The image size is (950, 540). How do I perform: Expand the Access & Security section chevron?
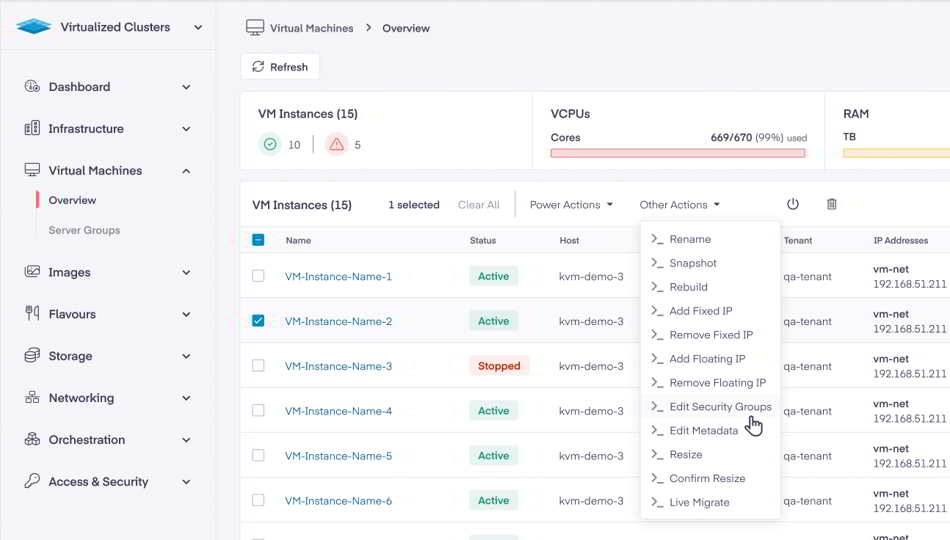186,482
